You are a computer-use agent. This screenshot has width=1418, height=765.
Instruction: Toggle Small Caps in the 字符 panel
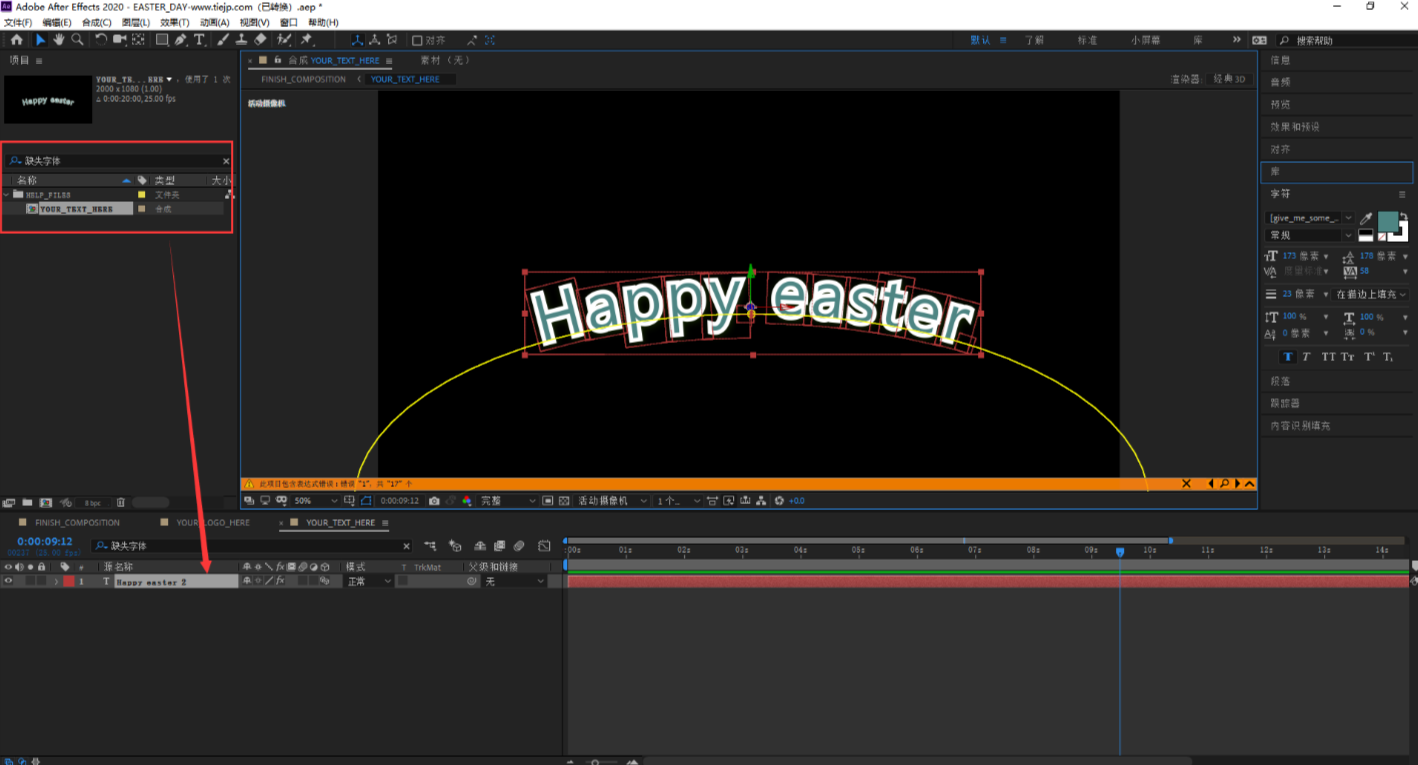(x=1348, y=357)
